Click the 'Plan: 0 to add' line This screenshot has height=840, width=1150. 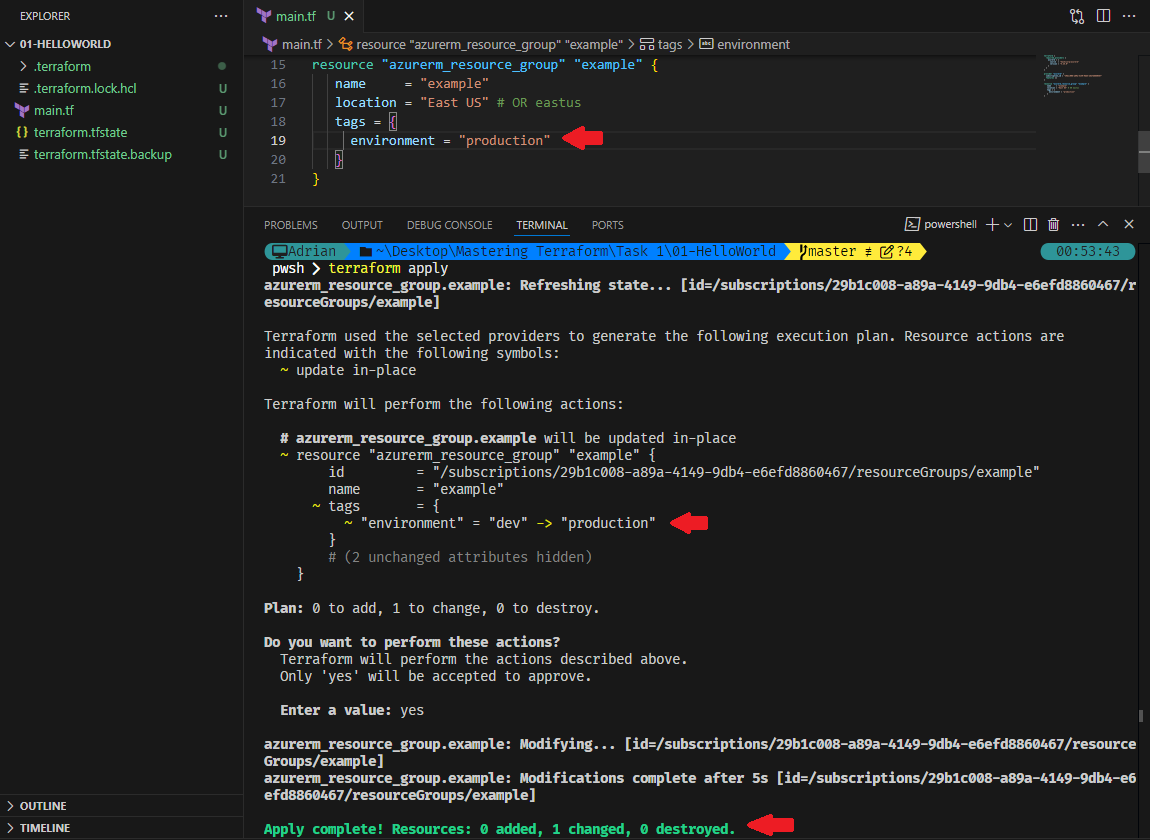click(431, 608)
